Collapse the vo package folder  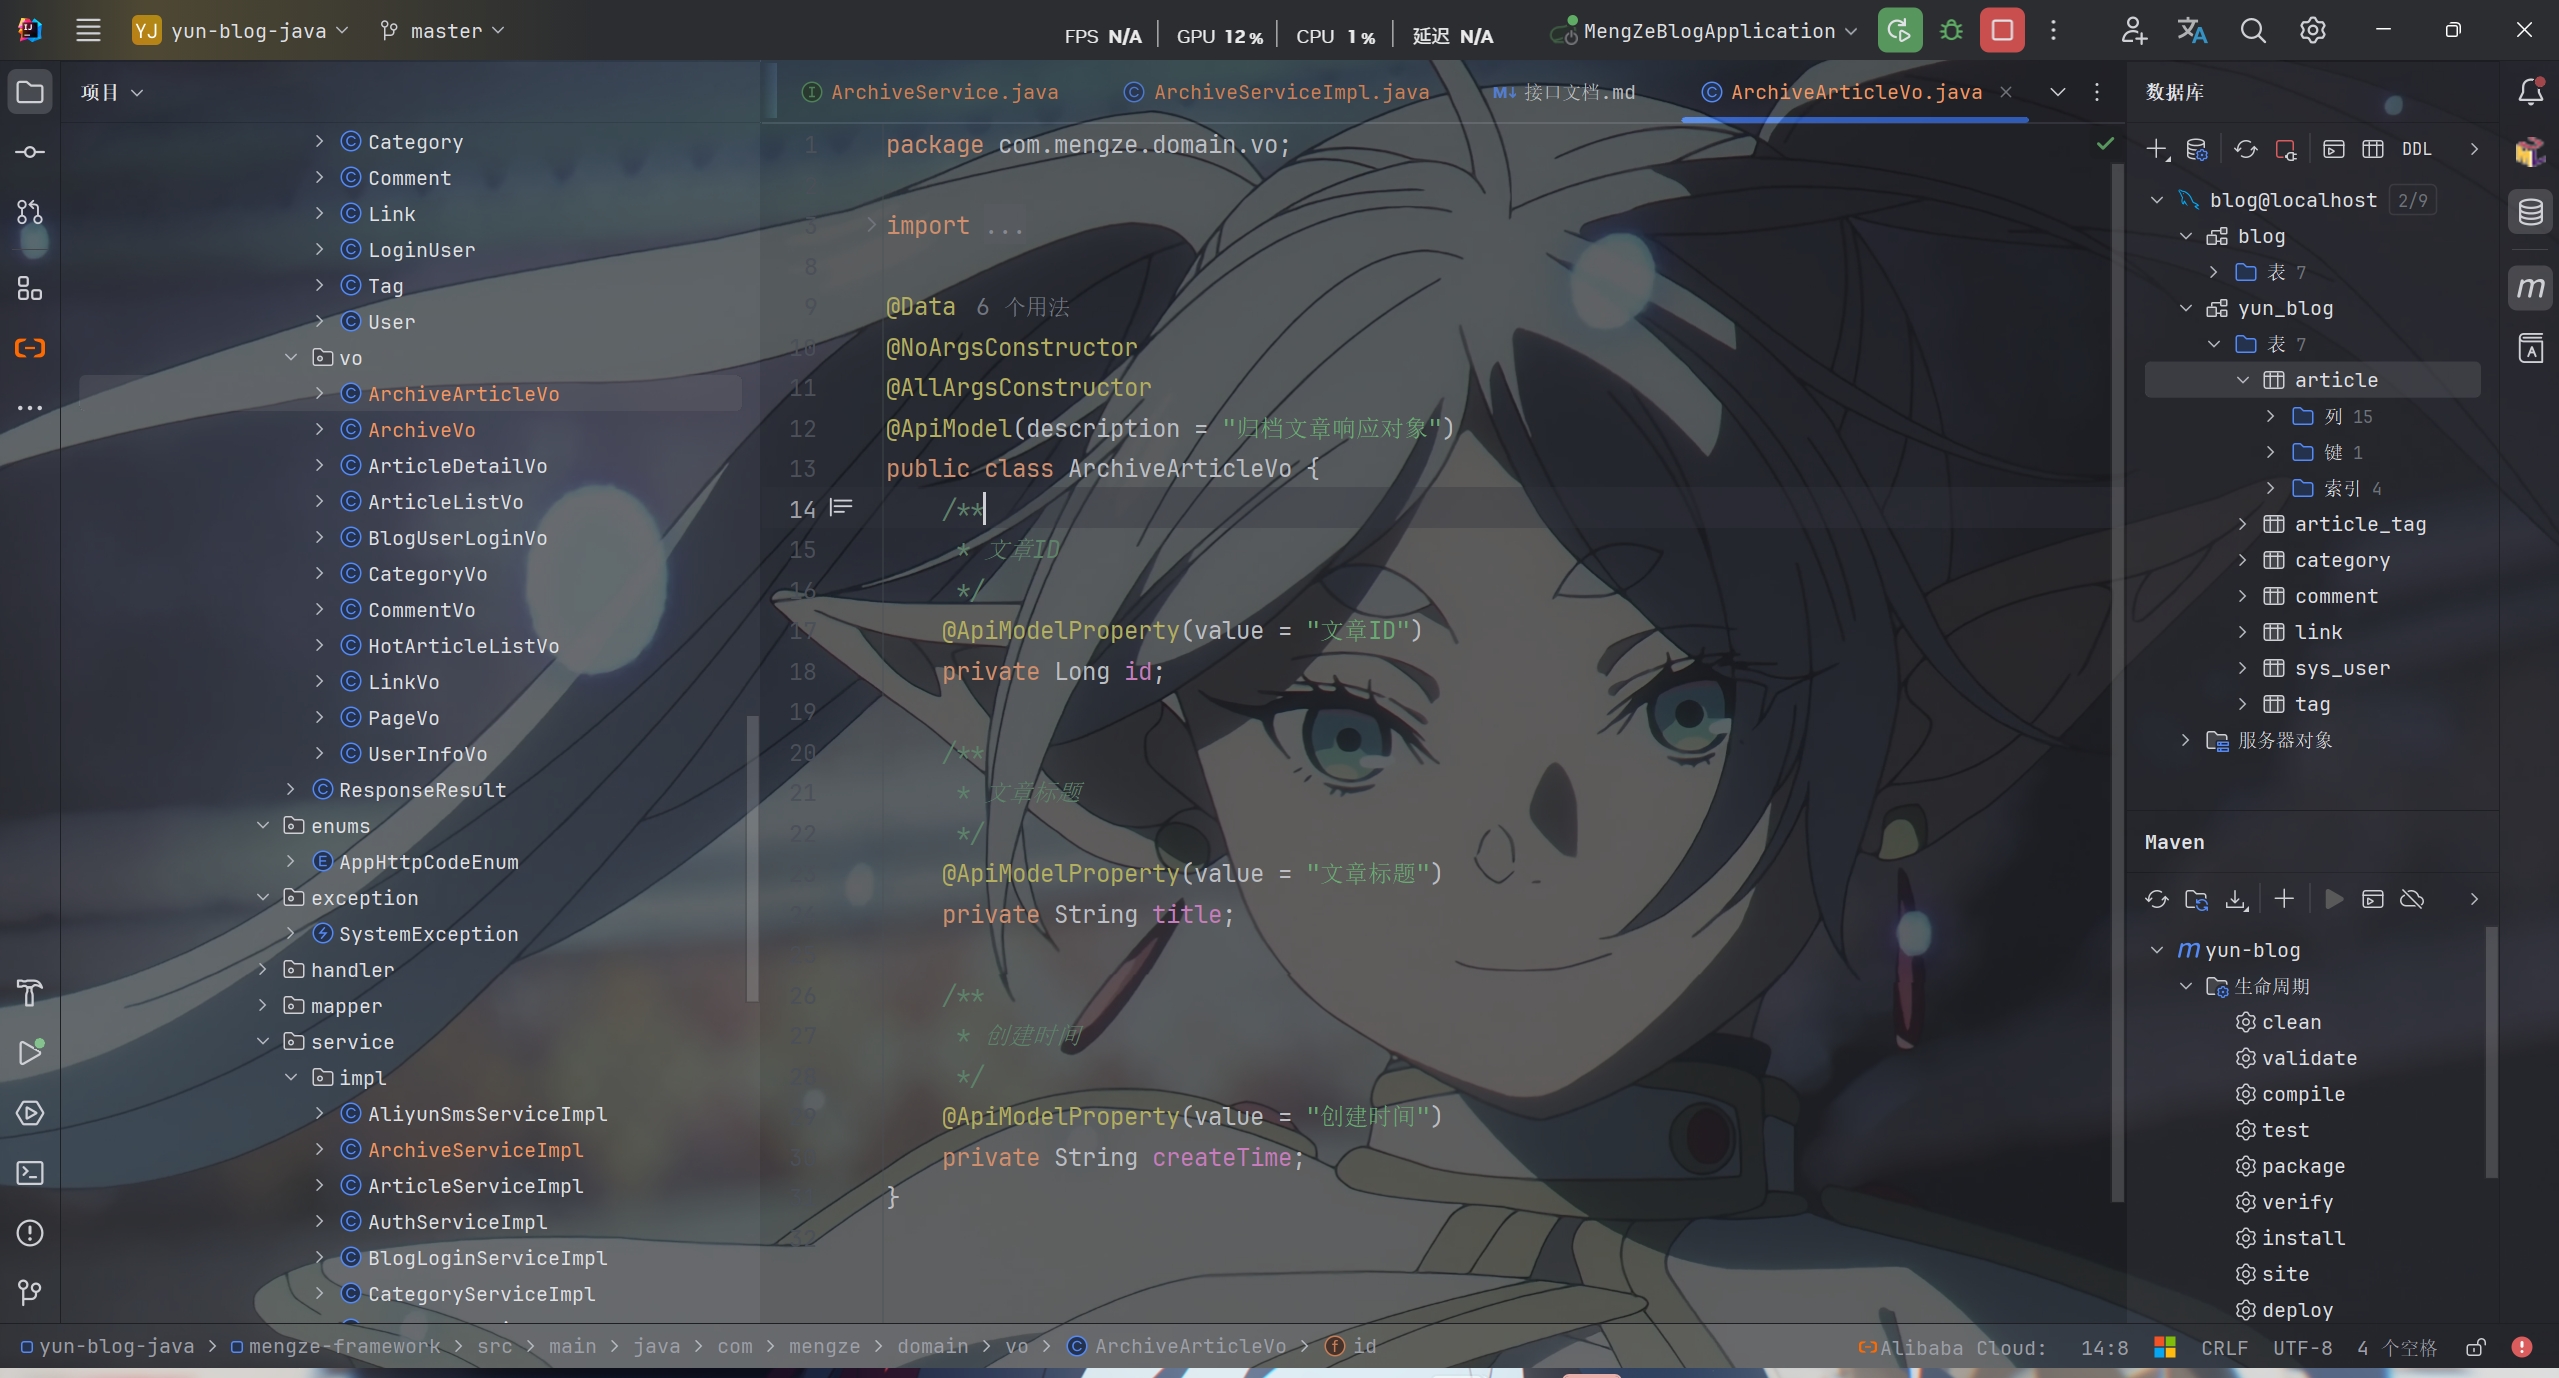tap(291, 357)
